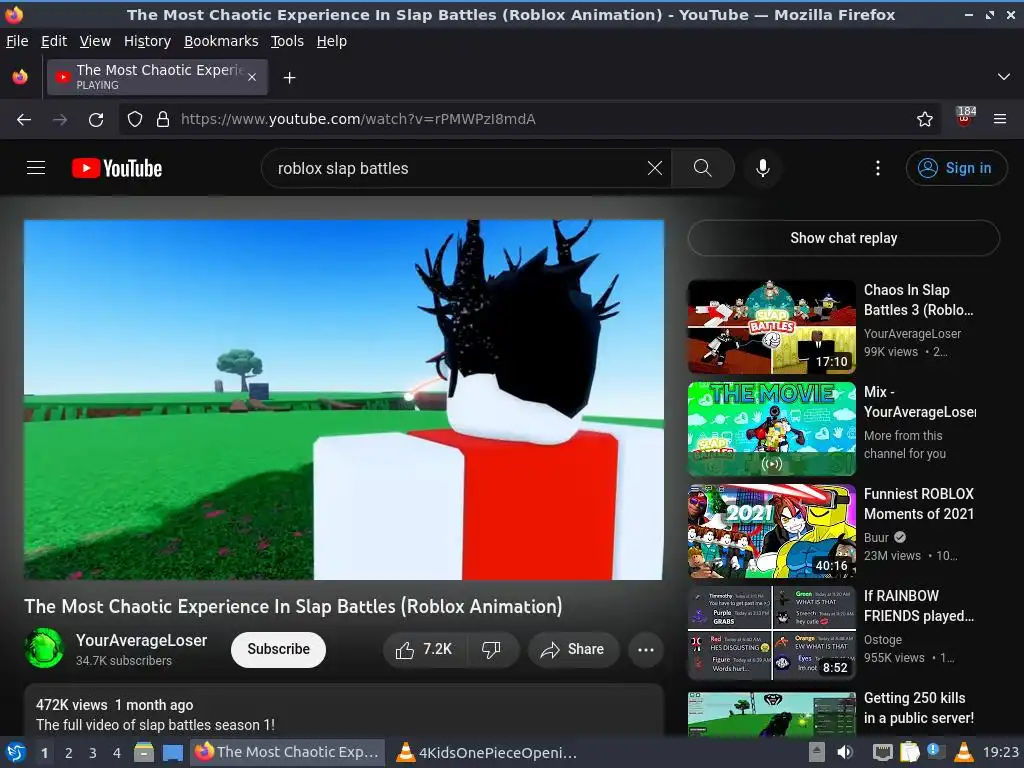Open the Edit menu
1024x768 pixels.
(x=54, y=41)
